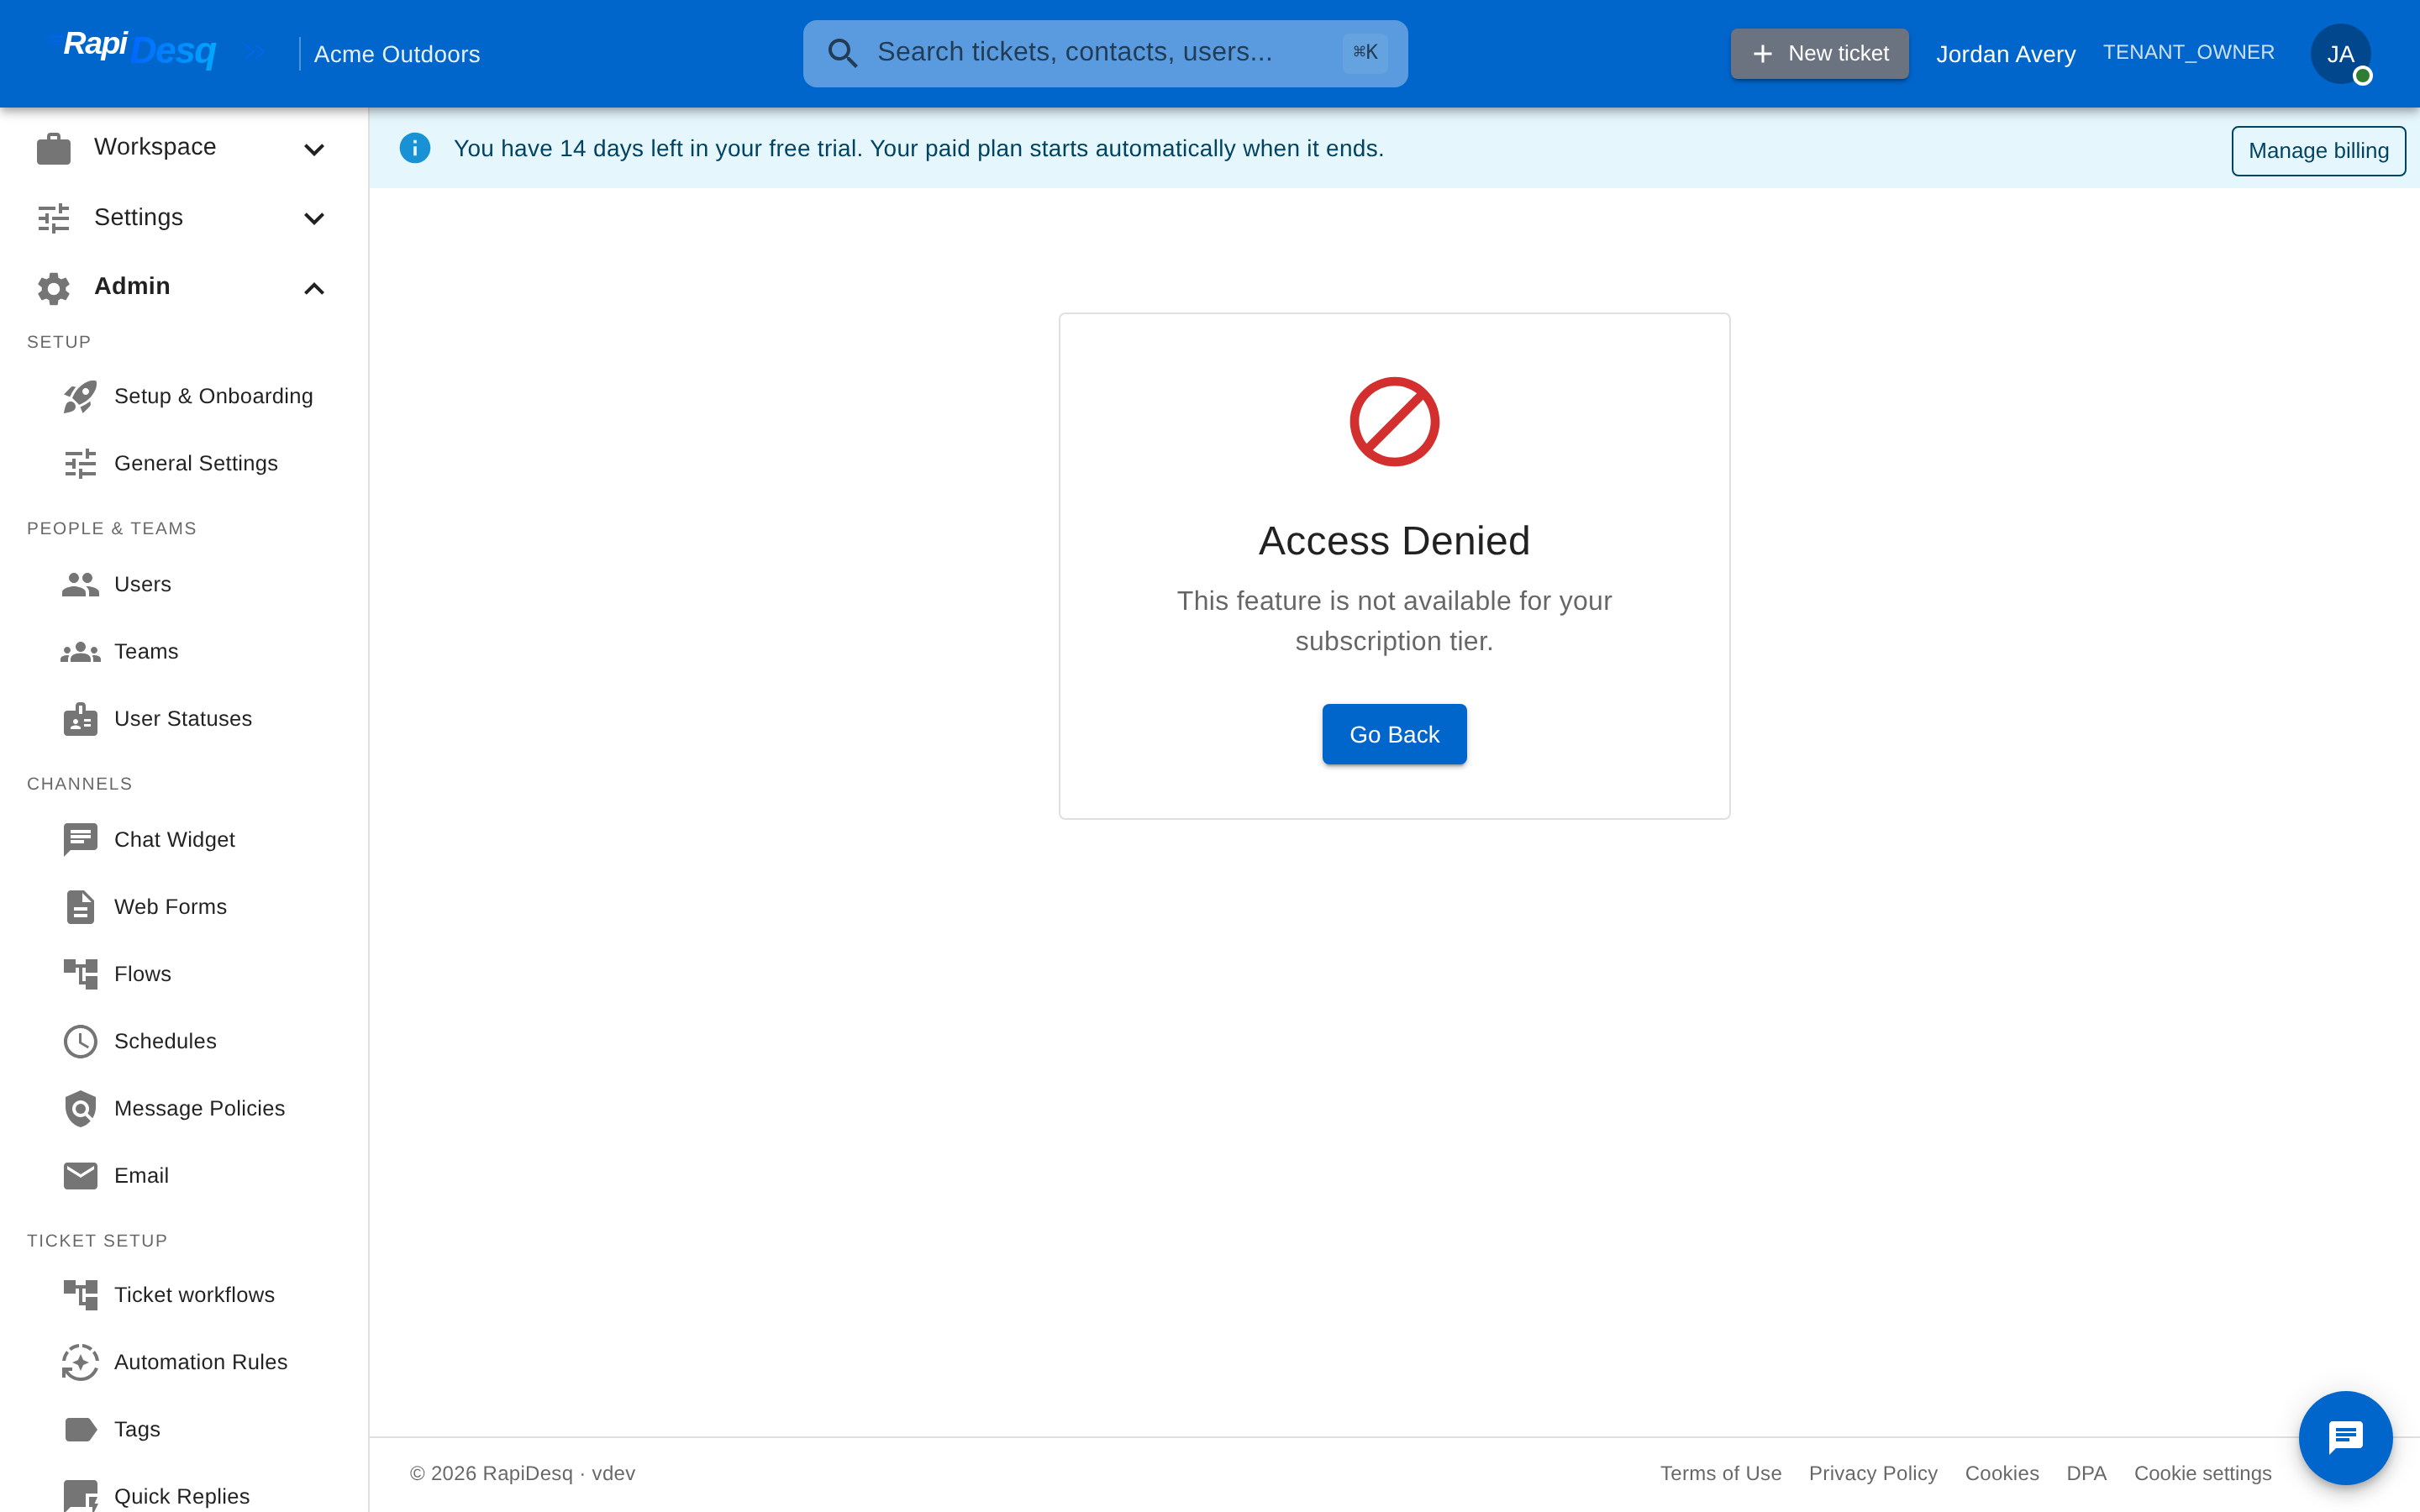Viewport: 2420px width, 1512px height.
Task: Click the Acme Outdoors tenant name
Action: point(397,54)
